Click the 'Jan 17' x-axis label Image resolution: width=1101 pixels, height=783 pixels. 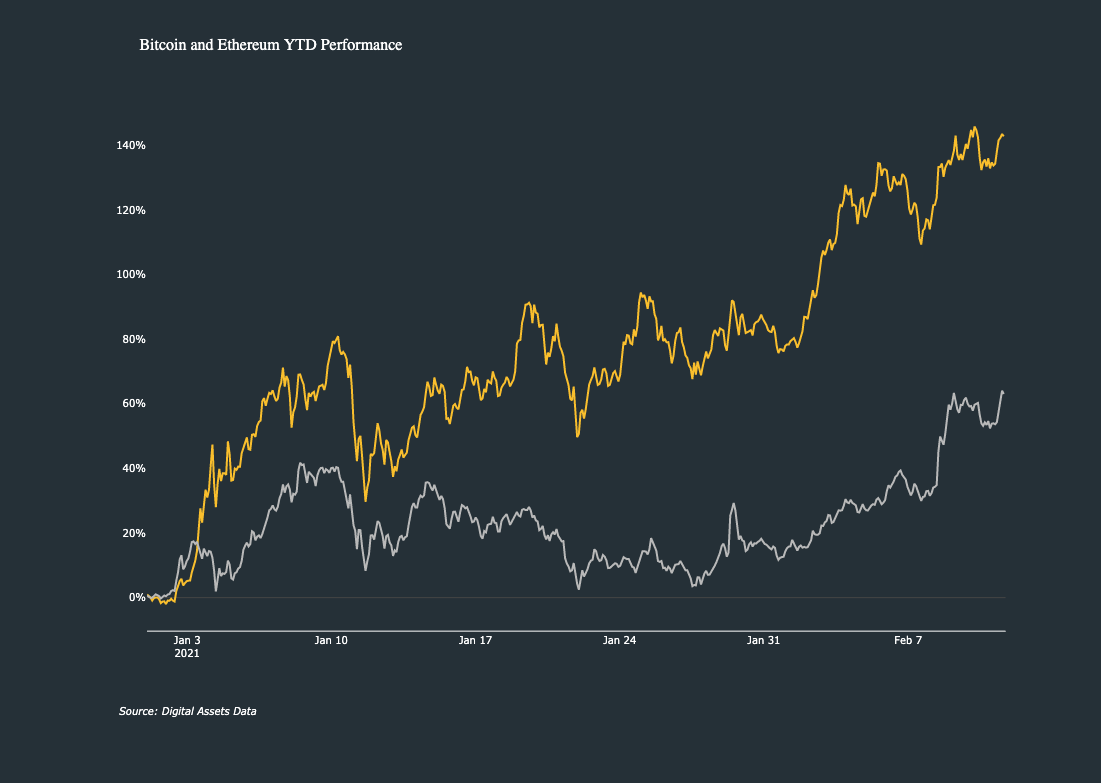(475, 640)
